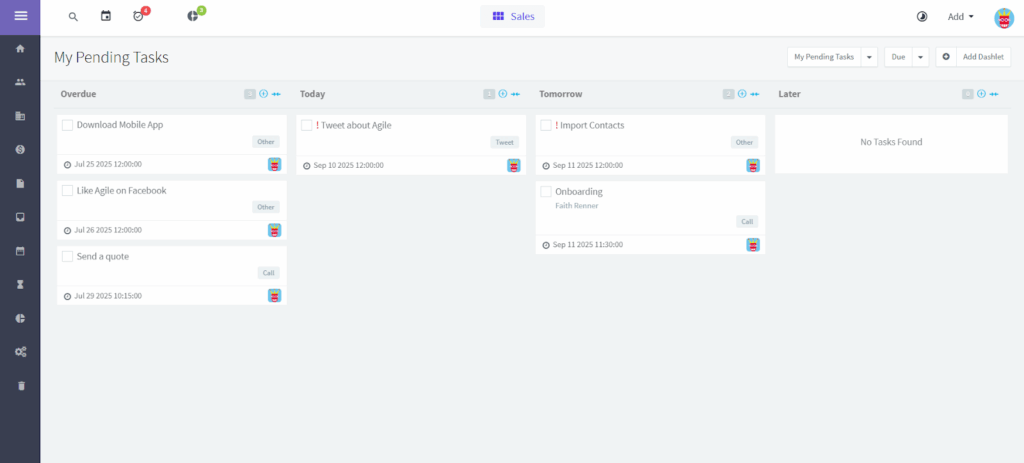Mark Tweet about Agile as complete
This screenshot has width=1024, height=463.
(x=307, y=125)
